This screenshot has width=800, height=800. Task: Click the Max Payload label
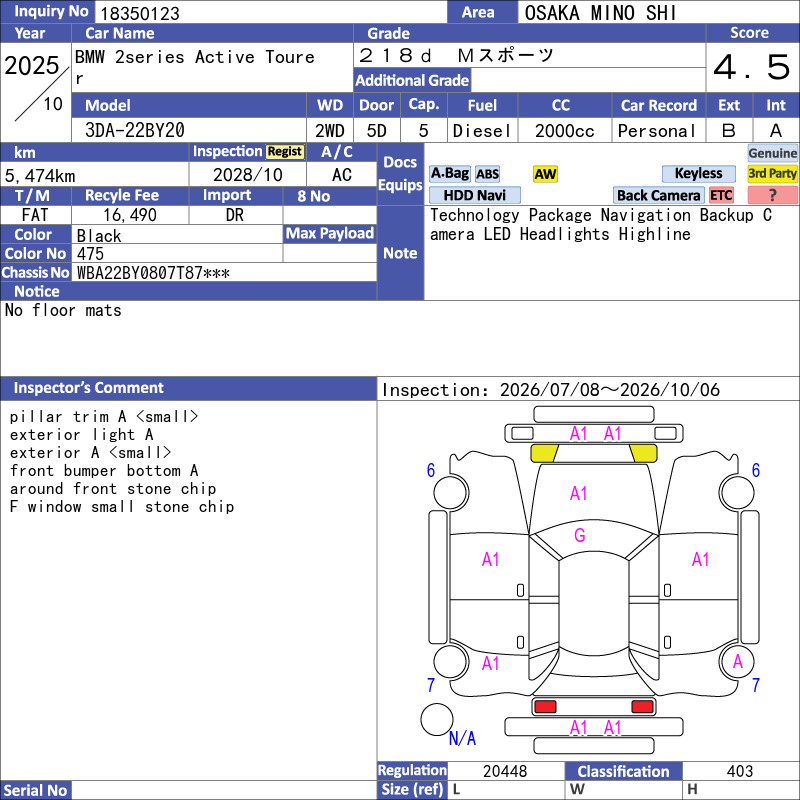click(330, 233)
